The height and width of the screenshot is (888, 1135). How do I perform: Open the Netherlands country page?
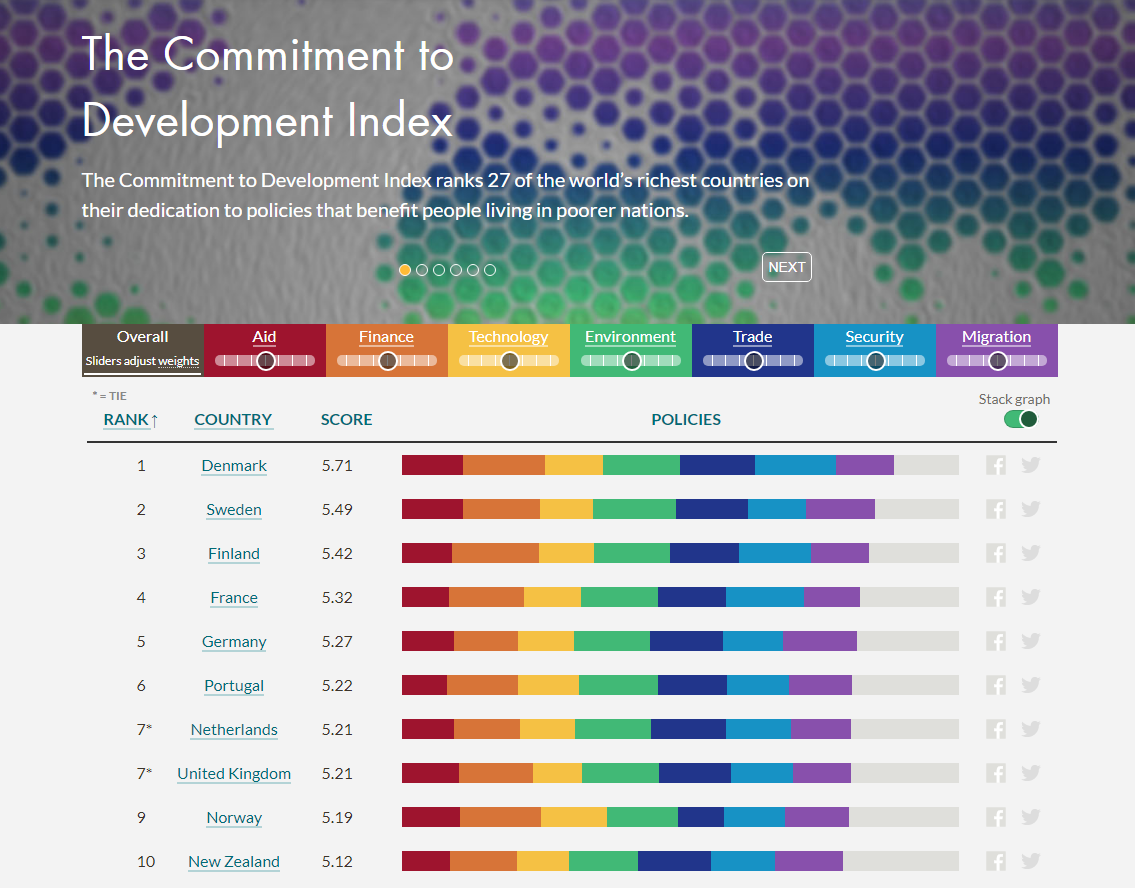[x=233, y=729]
